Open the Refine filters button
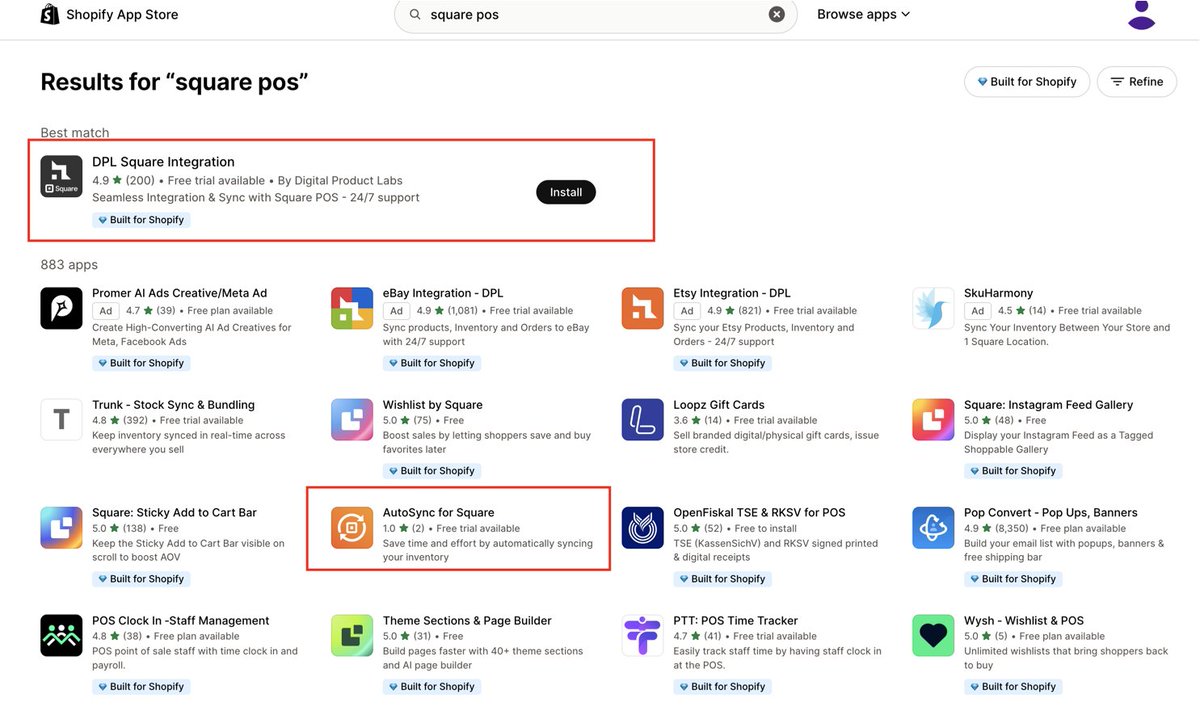 (x=1137, y=82)
